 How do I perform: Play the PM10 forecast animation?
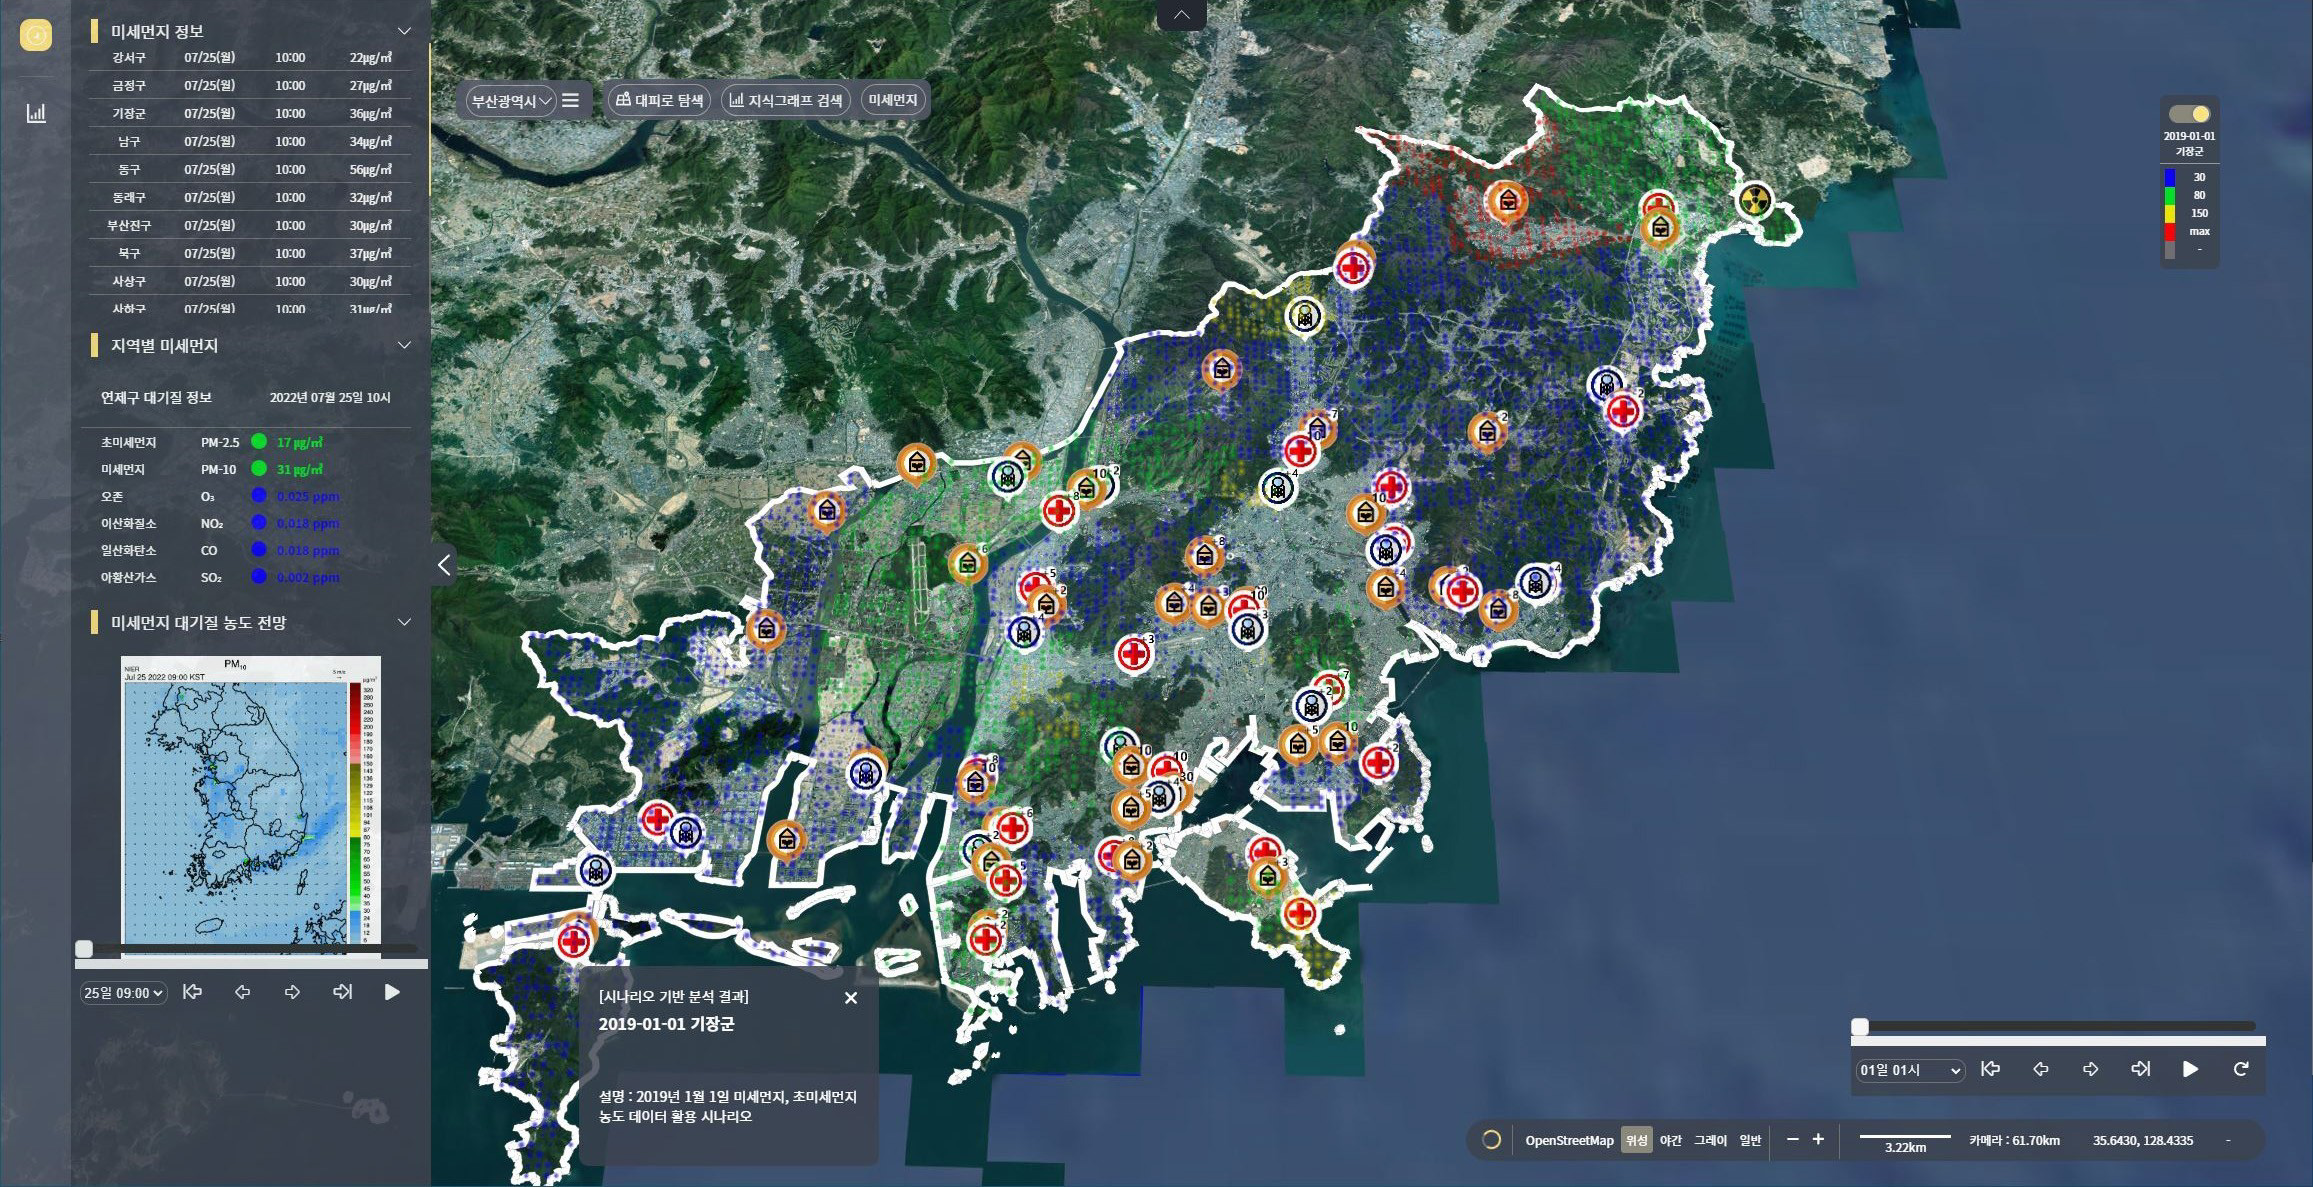pyautogui.click(x=392, y=992)
